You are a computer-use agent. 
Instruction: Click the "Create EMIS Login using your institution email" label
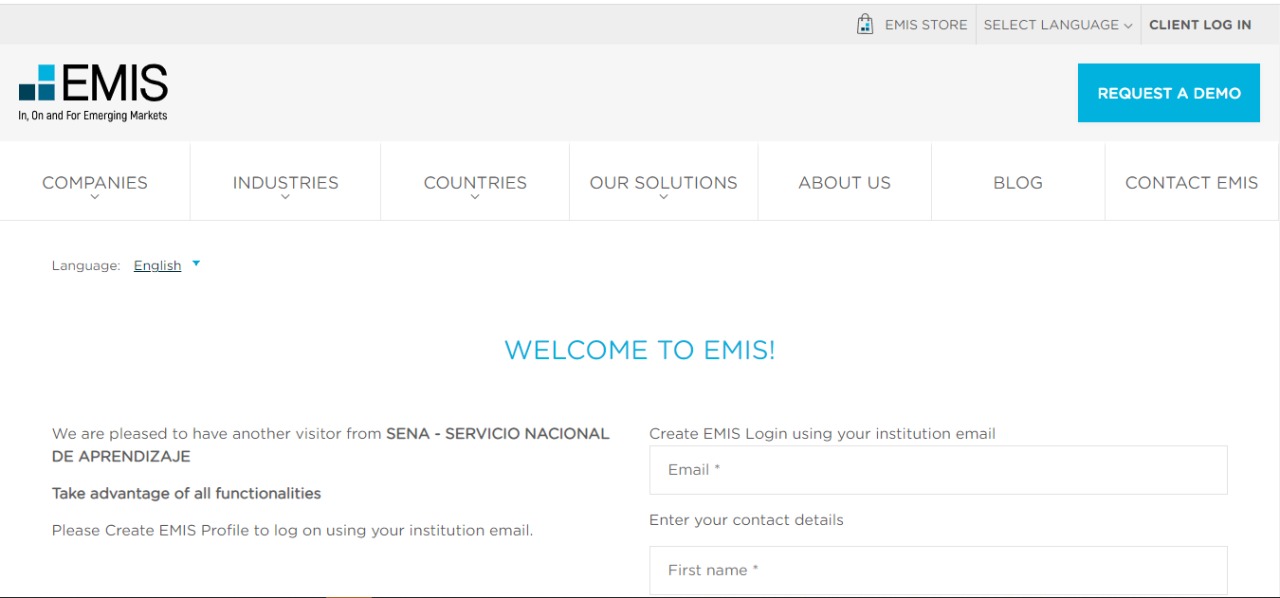(822, 434)
